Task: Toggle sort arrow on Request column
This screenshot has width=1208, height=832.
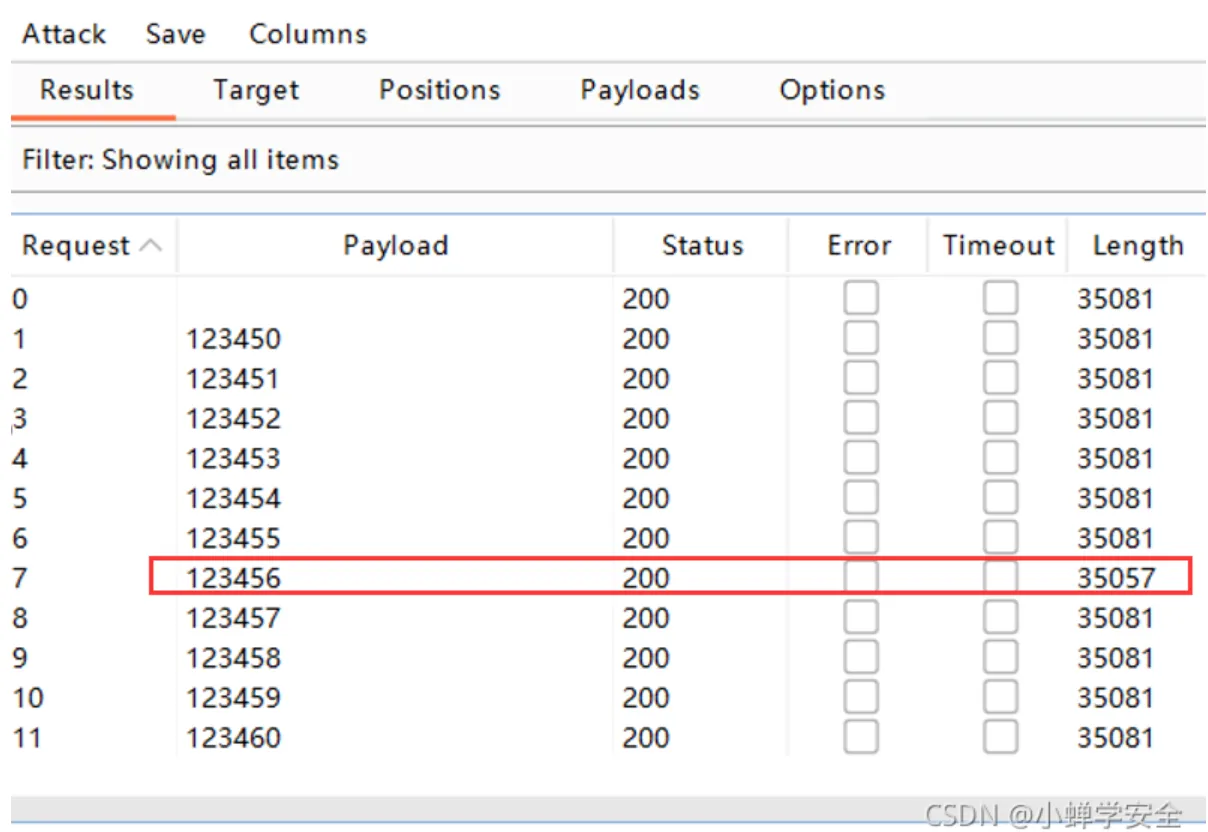Action: pyautogui.click(x=150, y=245)
